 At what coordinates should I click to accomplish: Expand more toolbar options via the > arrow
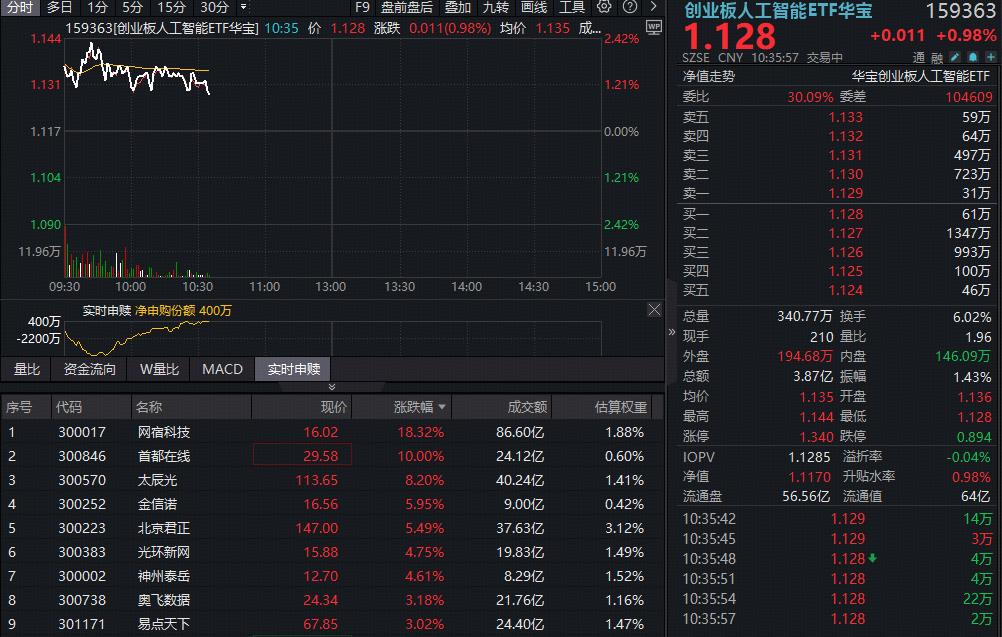click(654, 8)
